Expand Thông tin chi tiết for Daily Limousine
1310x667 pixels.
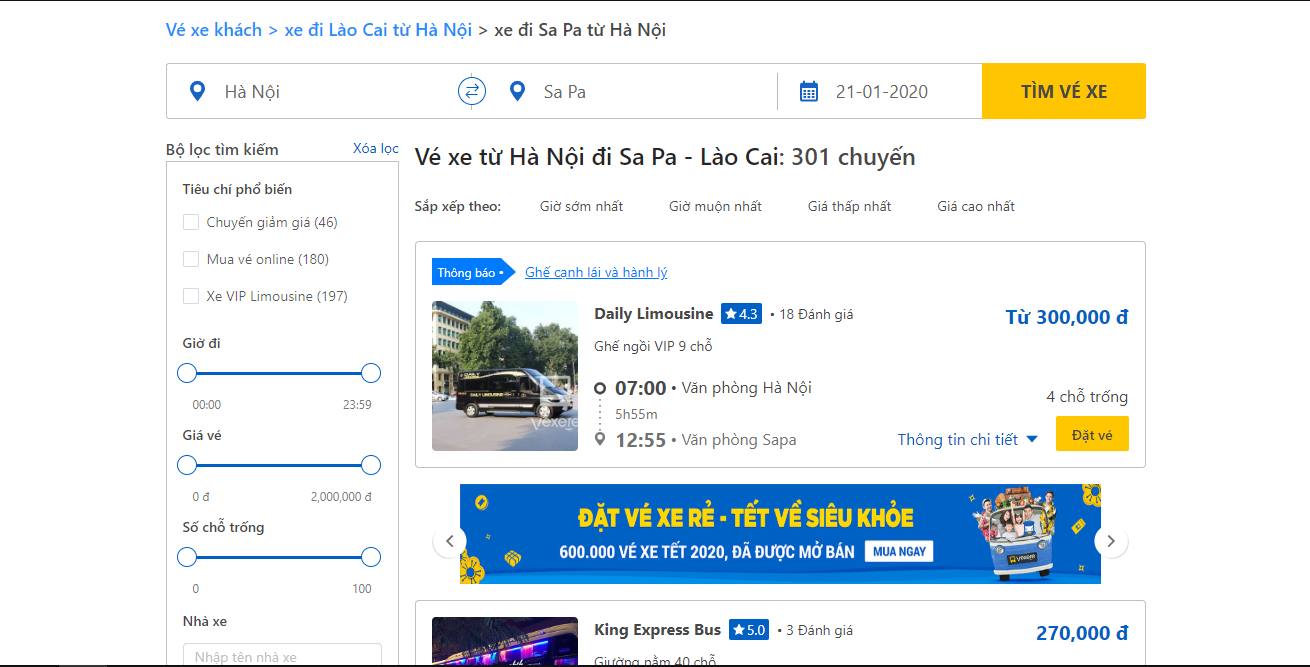point(967,439)
